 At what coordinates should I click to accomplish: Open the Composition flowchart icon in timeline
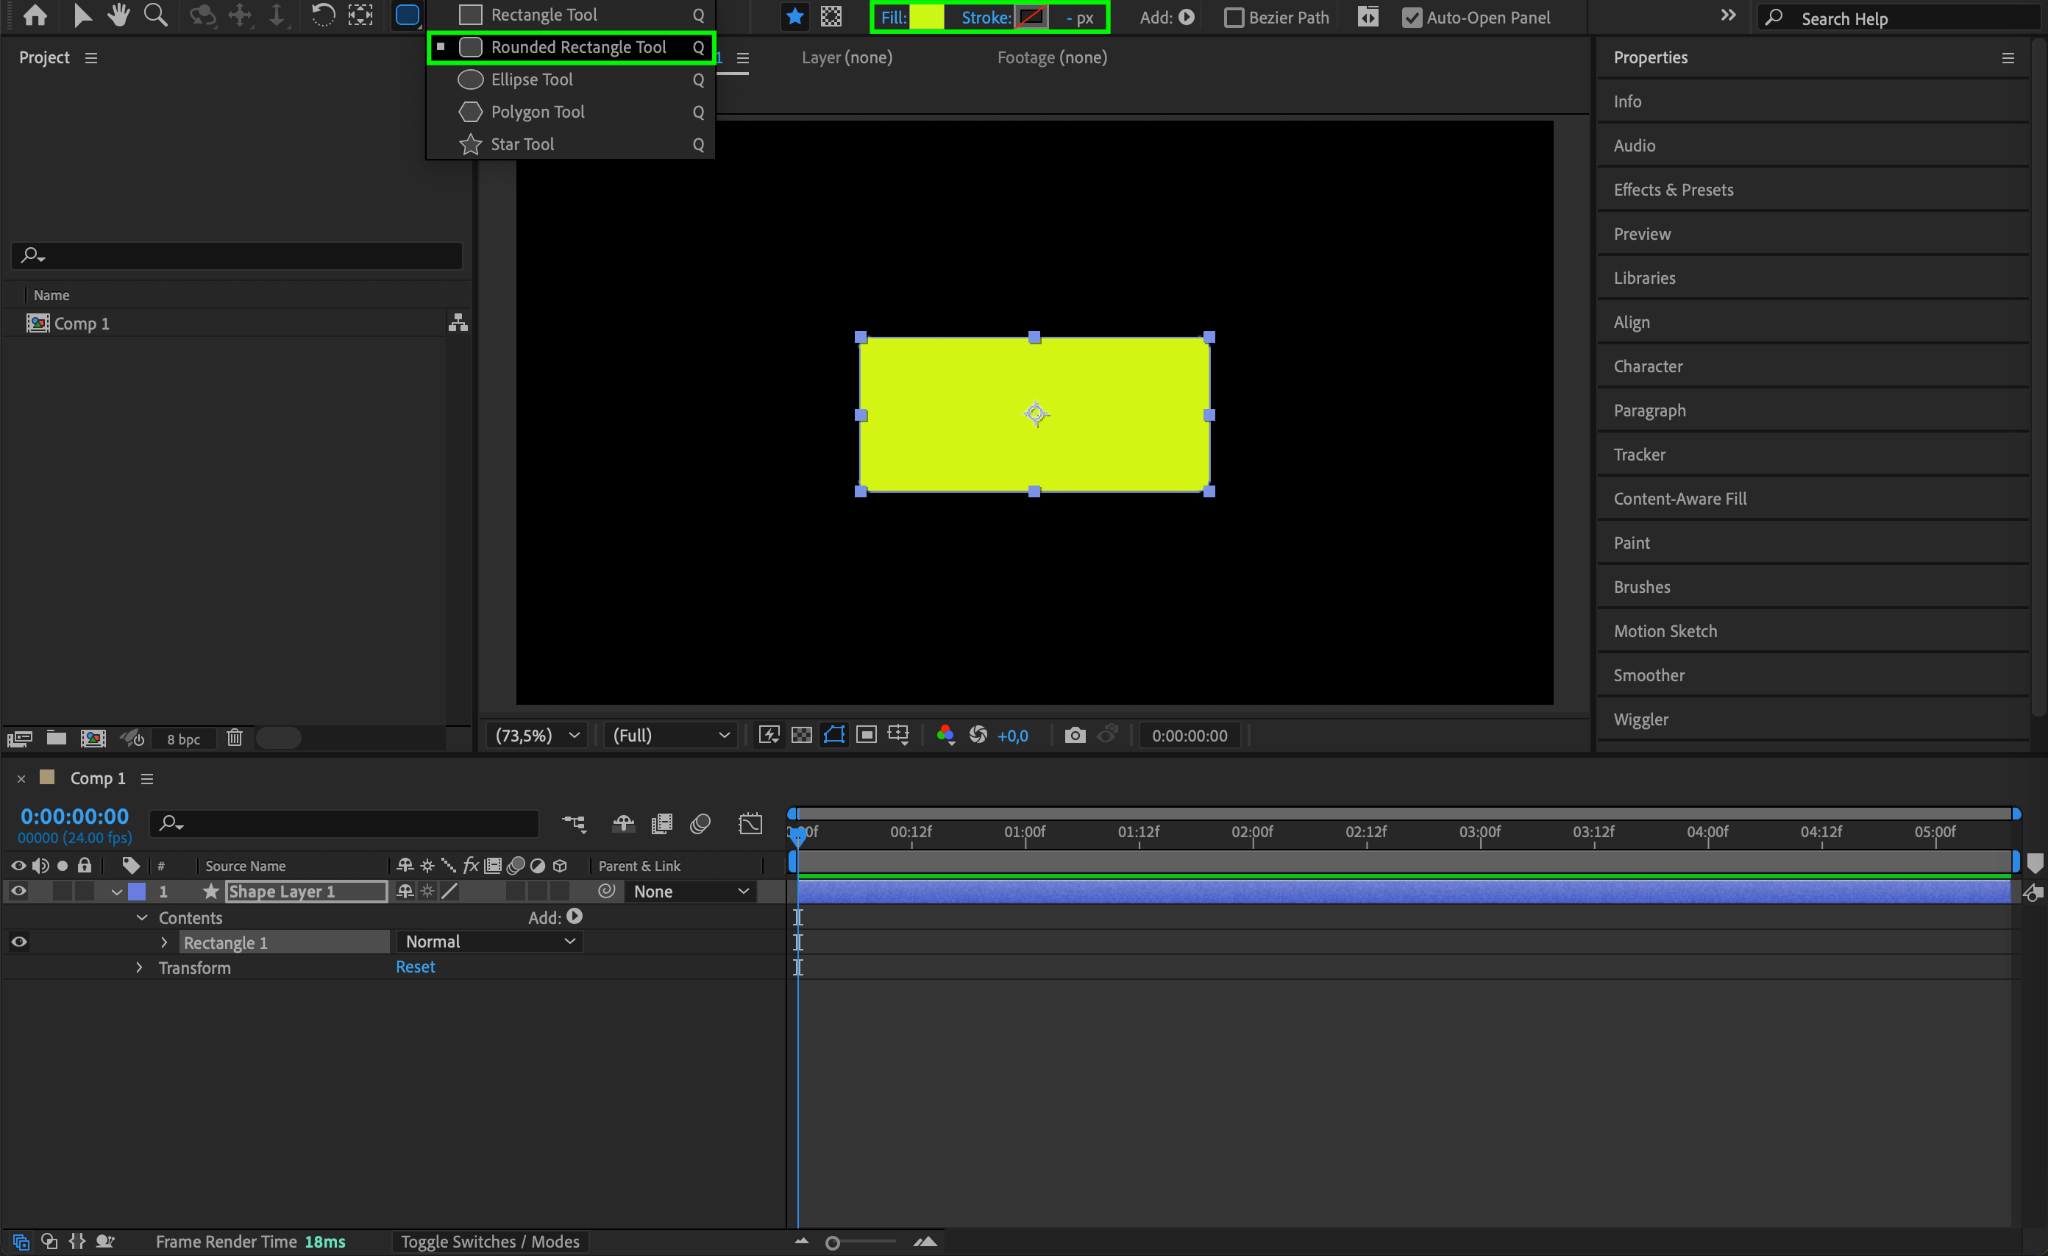pos(574,823)
